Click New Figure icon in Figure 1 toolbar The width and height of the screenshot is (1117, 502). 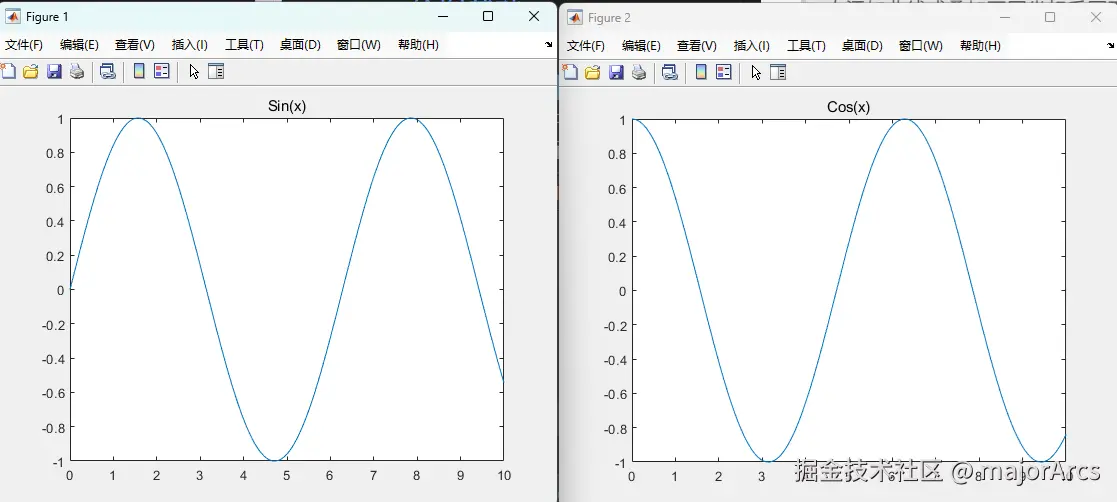[8, 71]
